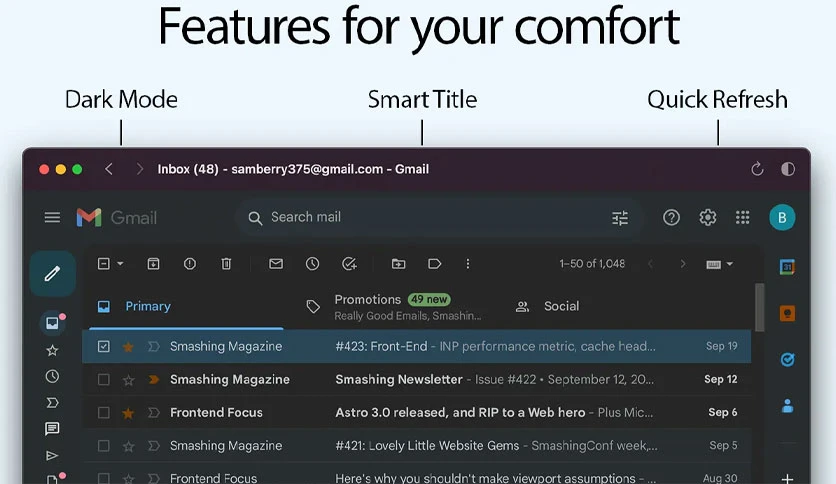Open the Google apps grid
The height and width of the screenshot is (484, 836).
click(743, 217)
